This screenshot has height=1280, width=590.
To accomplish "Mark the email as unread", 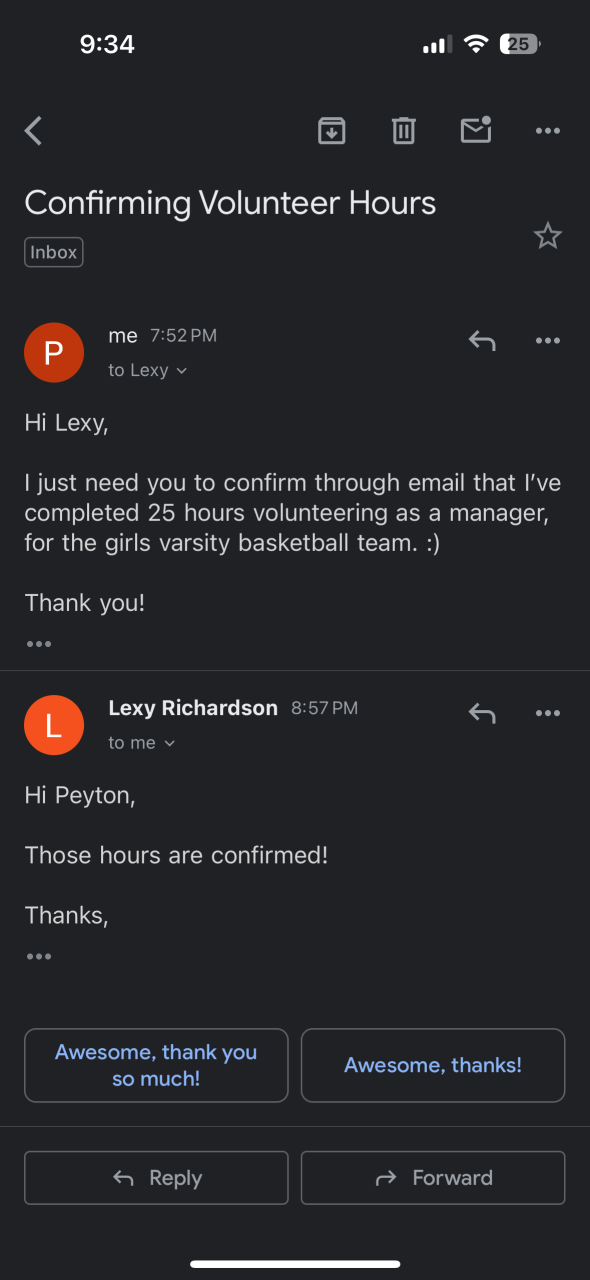I will click(x=476, y=130).
